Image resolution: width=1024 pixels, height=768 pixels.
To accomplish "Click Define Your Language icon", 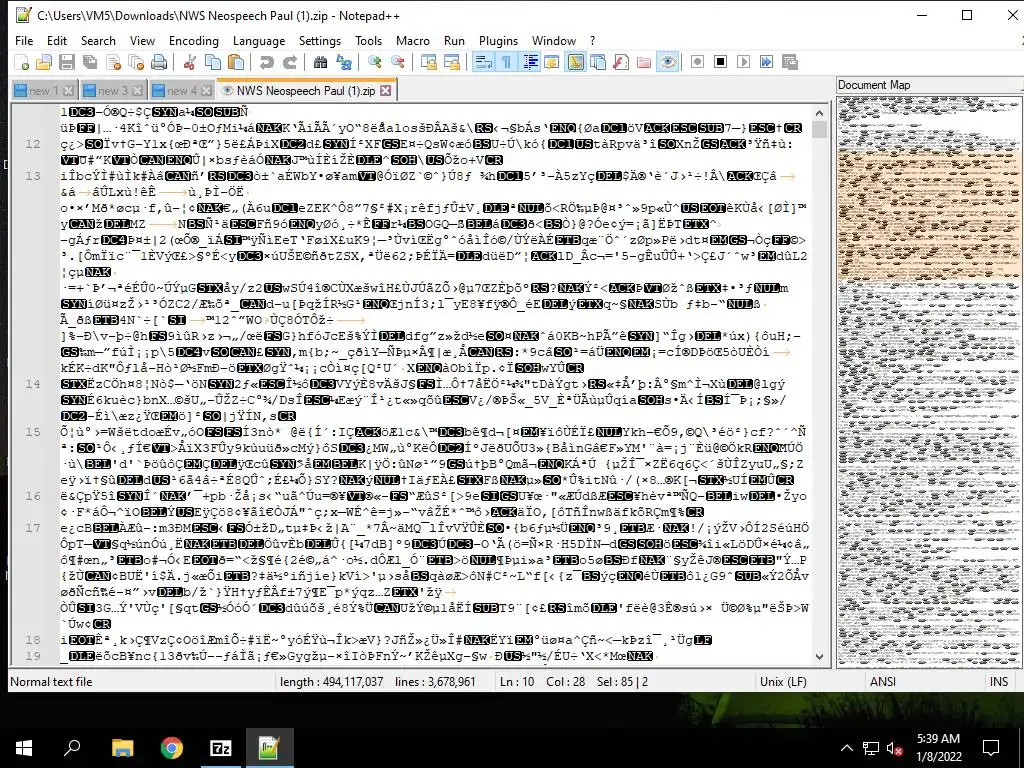I will click(x=552, y=62).
